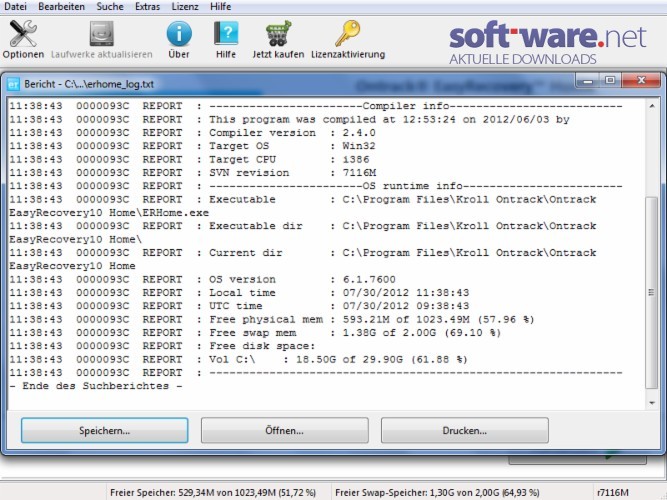Click the Laufwerke aktualisieren drive icon
667x500 pixels.
click(x=102, y=34)
